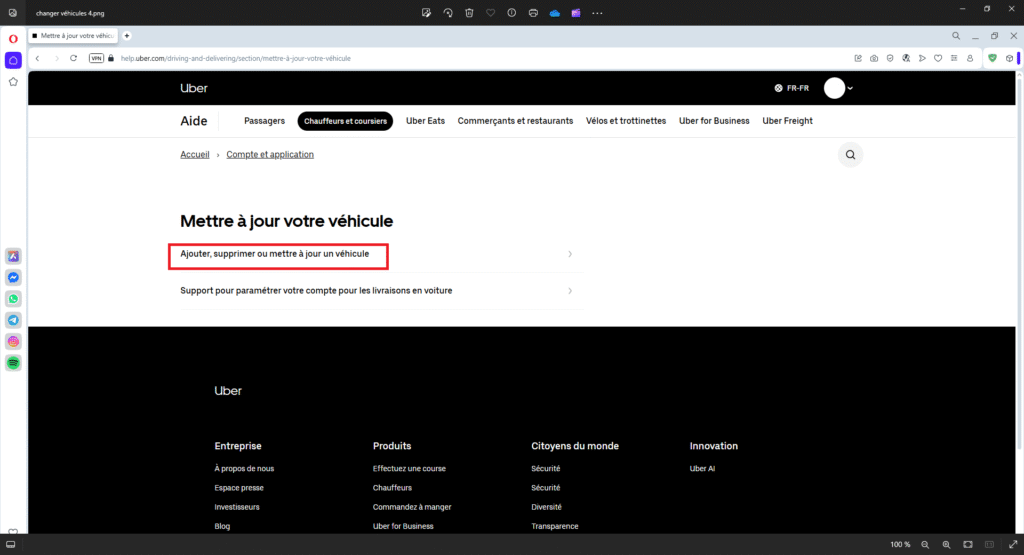Screen dimensions: 1024x555
Task: Click the Opera logo in sidebar
Action: tap(13, 39)
